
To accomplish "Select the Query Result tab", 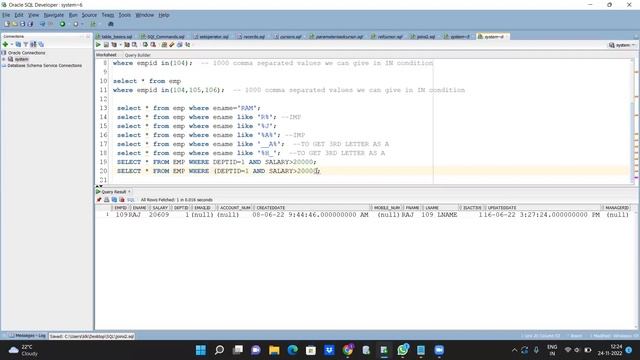I will coord(113,191).
